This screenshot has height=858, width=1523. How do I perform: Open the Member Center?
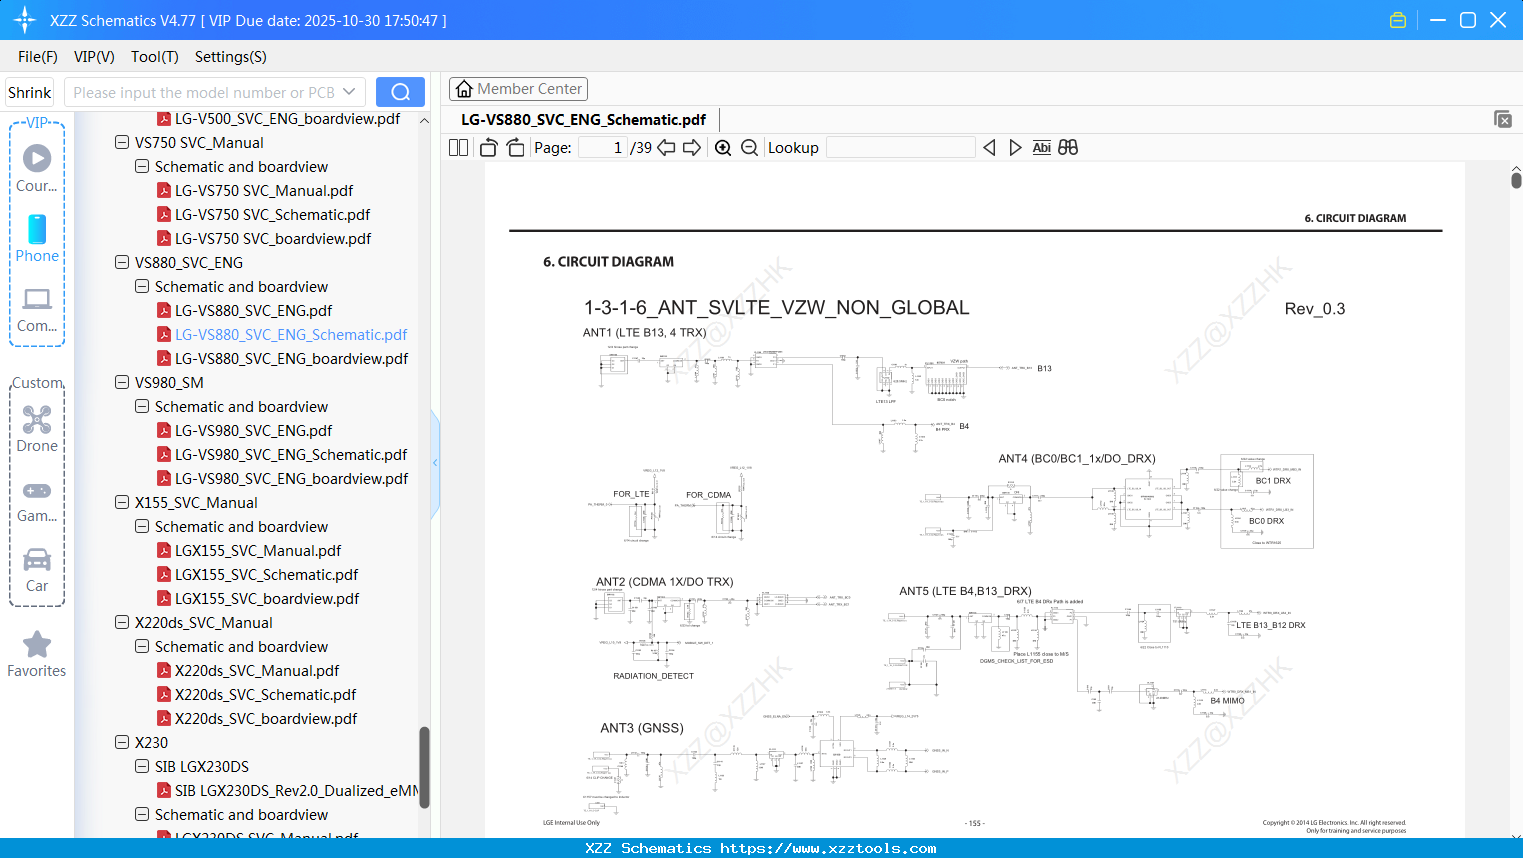(518, 88)
